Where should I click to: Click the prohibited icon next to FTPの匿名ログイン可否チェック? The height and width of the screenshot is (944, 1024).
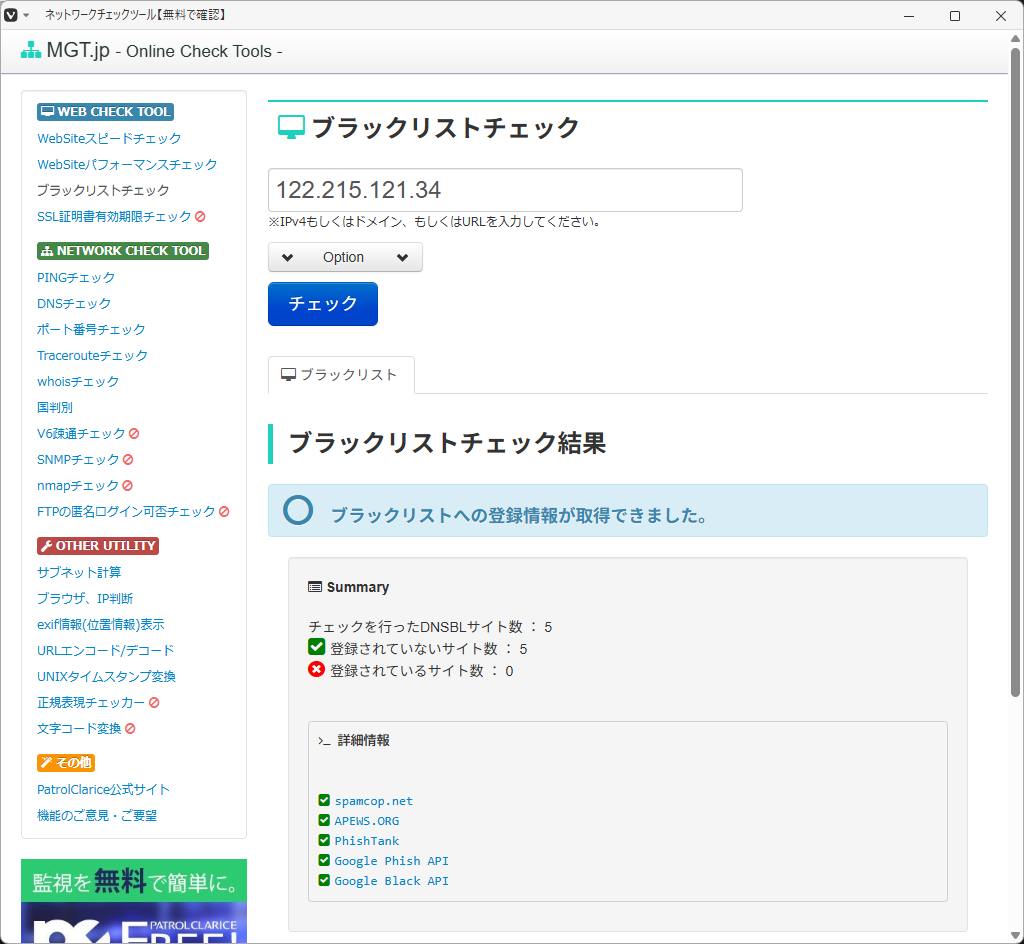pos(224,512)
